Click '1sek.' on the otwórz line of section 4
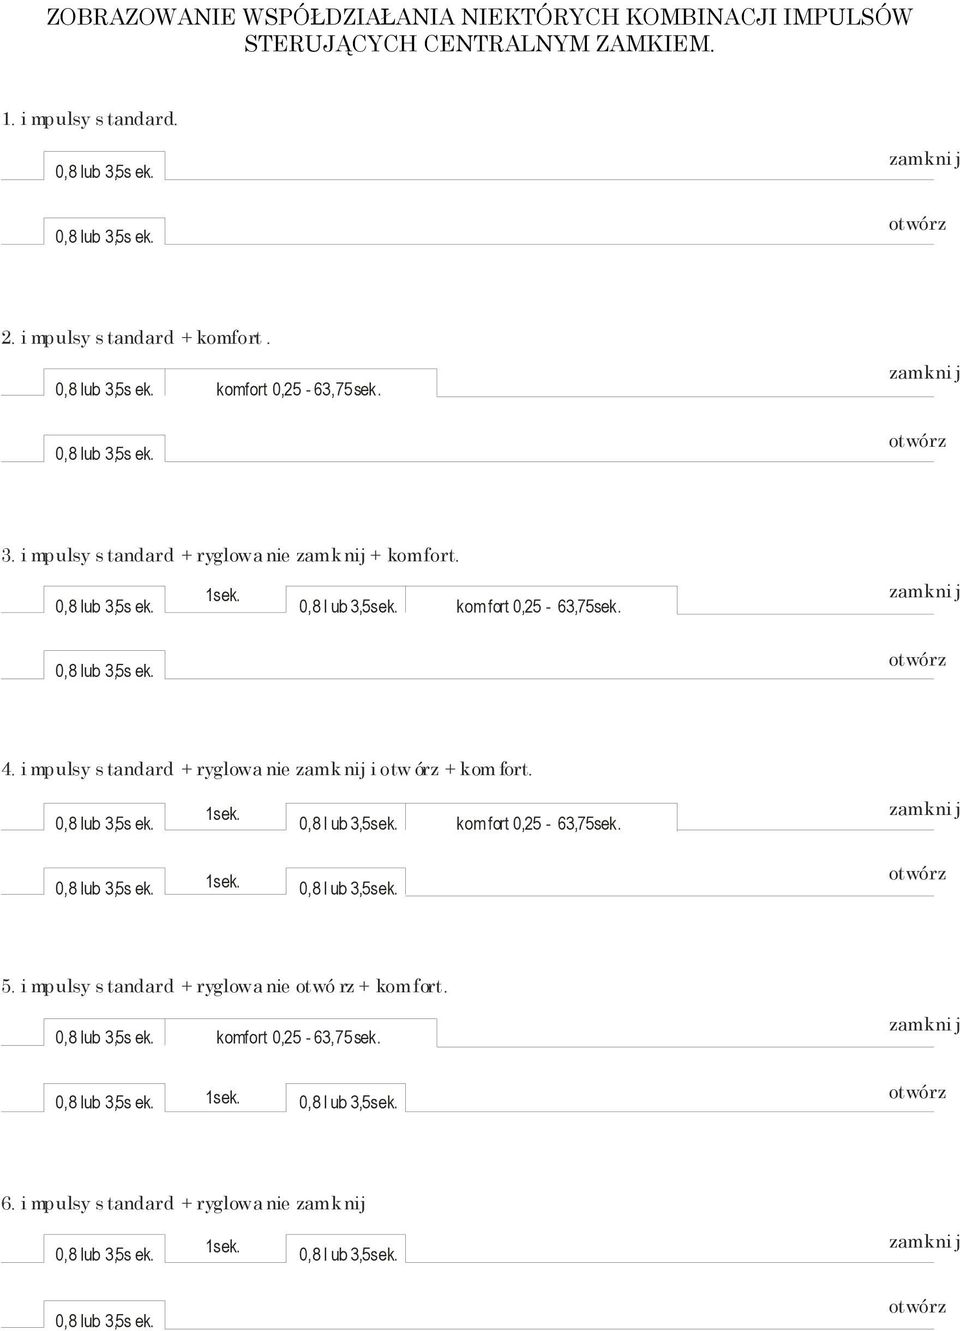The image size is (960, 1331). pyautogui.click(x=222, y=882)
